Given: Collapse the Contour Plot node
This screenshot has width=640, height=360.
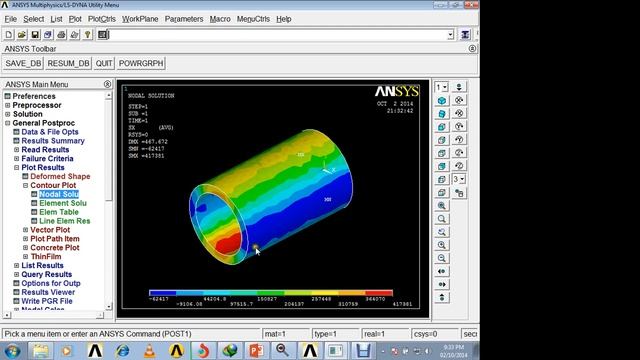Looking at the screenshot, I should coord(25,185).
